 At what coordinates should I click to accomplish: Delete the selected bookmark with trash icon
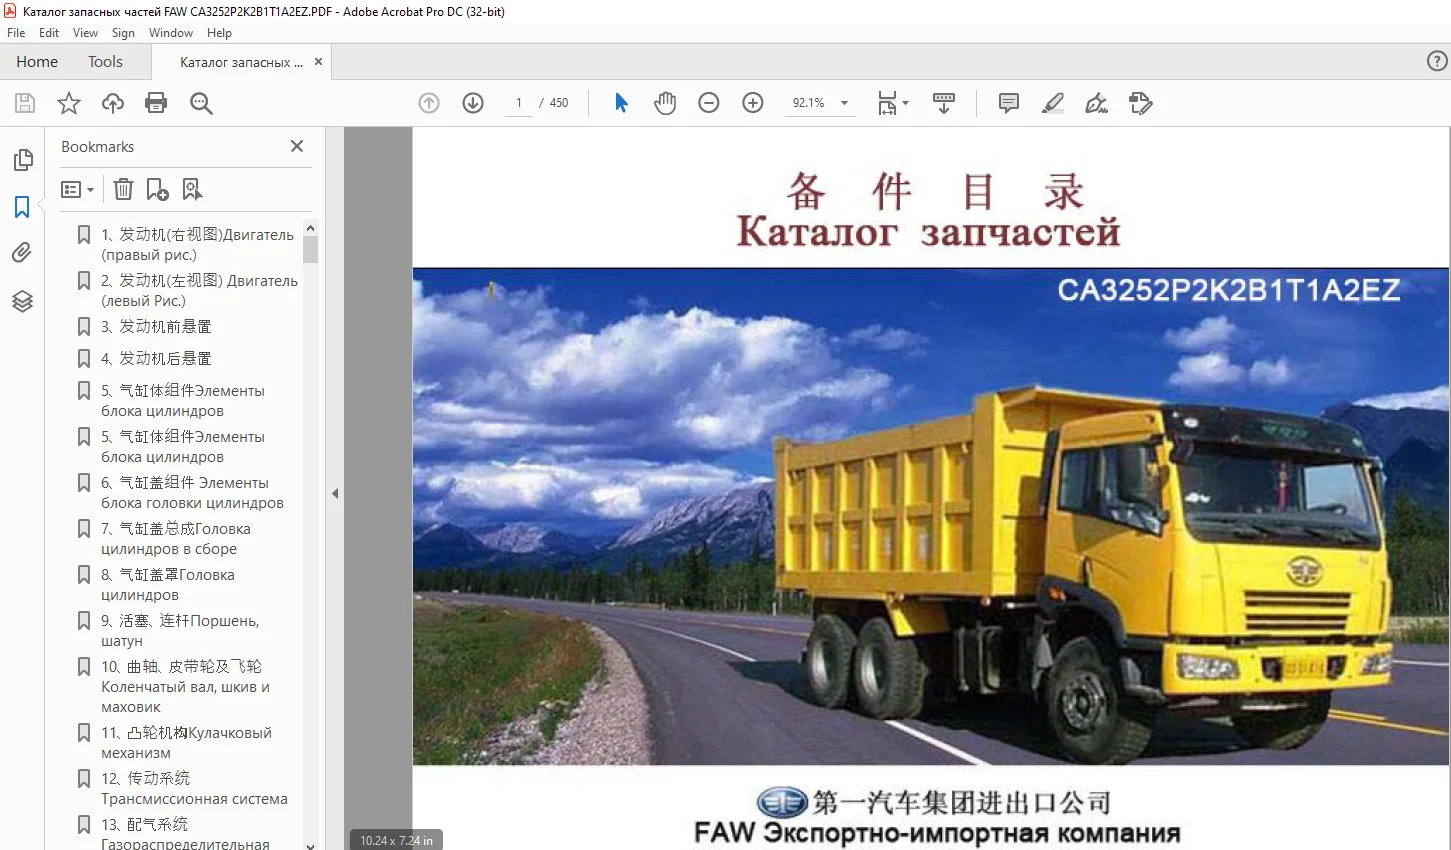(x=123, y=189)
